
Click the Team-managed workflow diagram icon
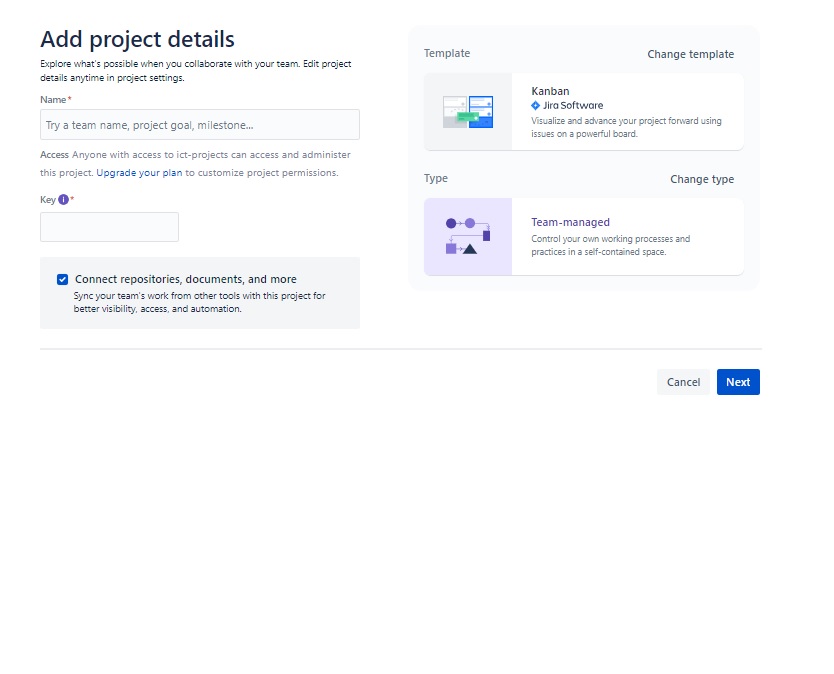point(466,237)
